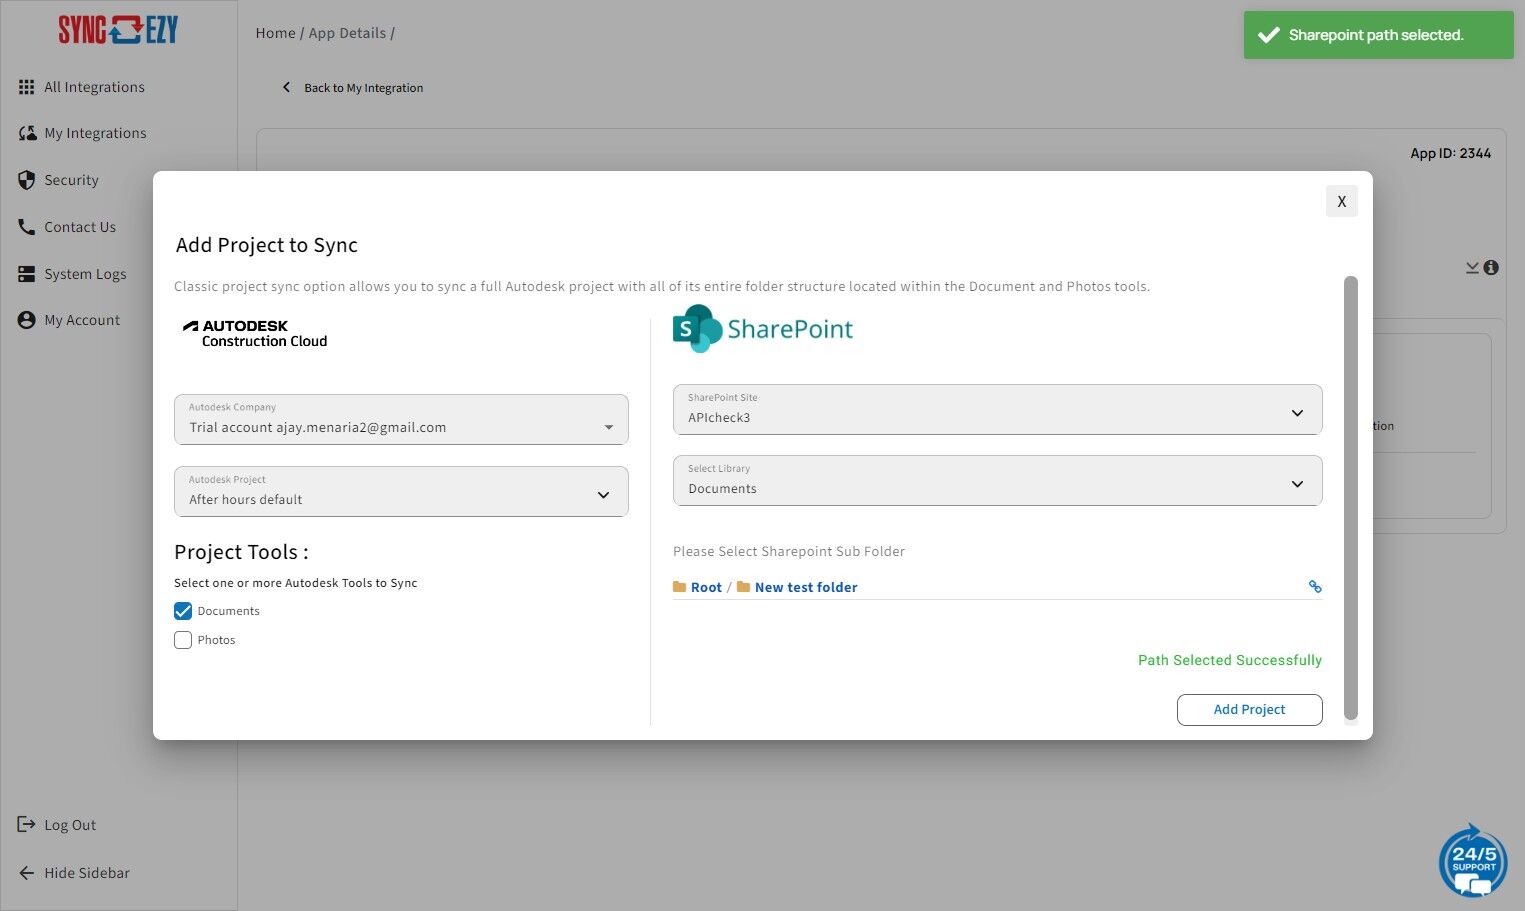Image resolution: width=1525 pixels, height=911 pixels.
Task: Open the Autodesk Project dropdown
Action: pyautogui.click(x=401, y=491)
